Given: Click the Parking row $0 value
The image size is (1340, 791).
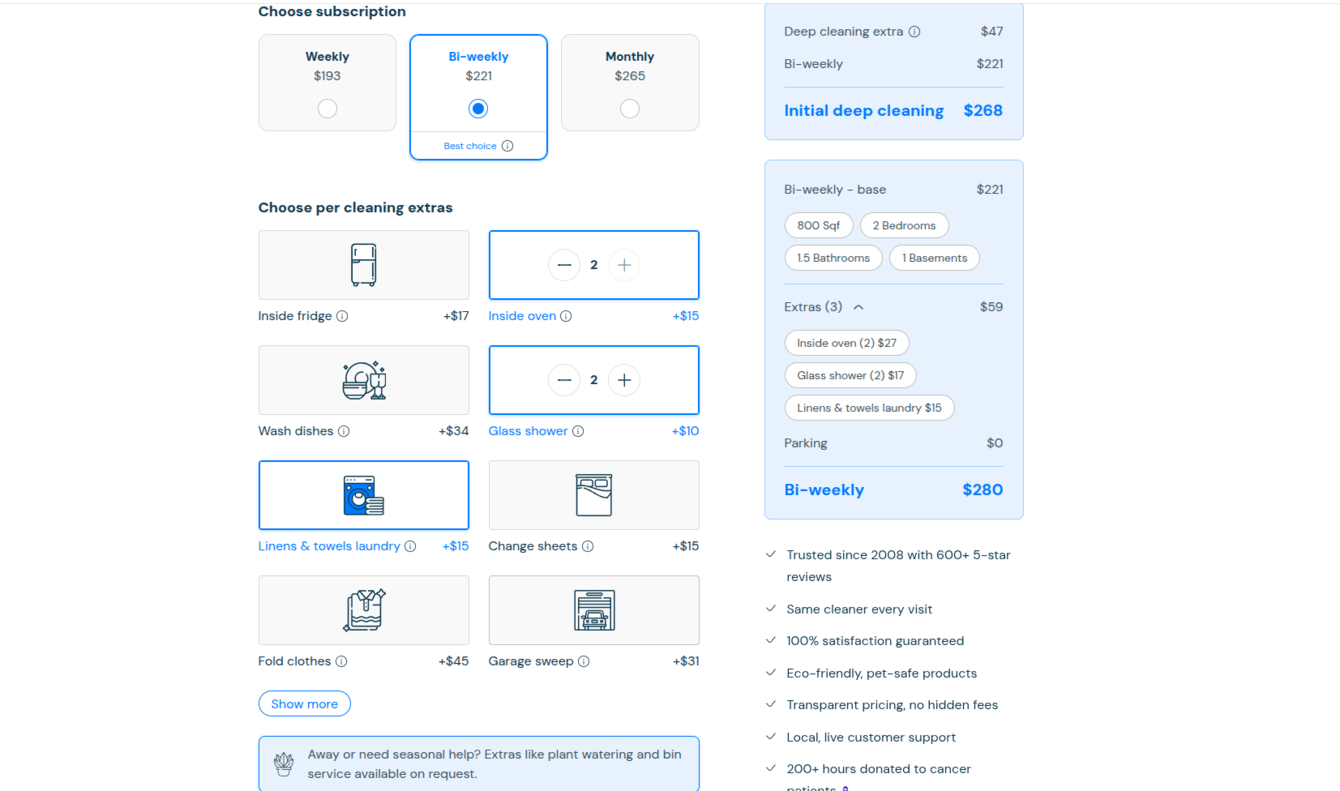Looking at the screenshot, I should 994,443.
